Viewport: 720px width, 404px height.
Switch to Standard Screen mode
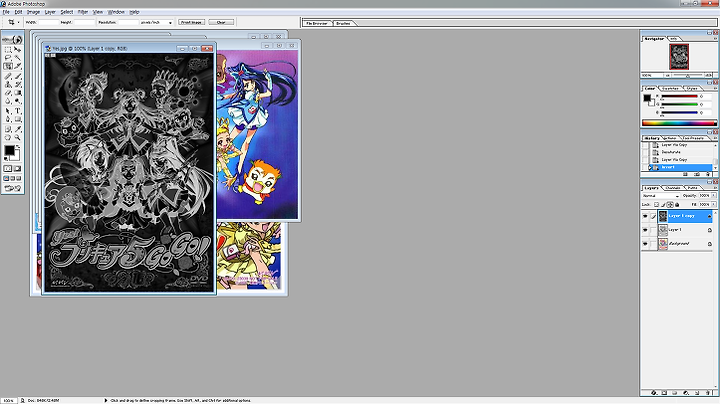click(x=6, y=179)
